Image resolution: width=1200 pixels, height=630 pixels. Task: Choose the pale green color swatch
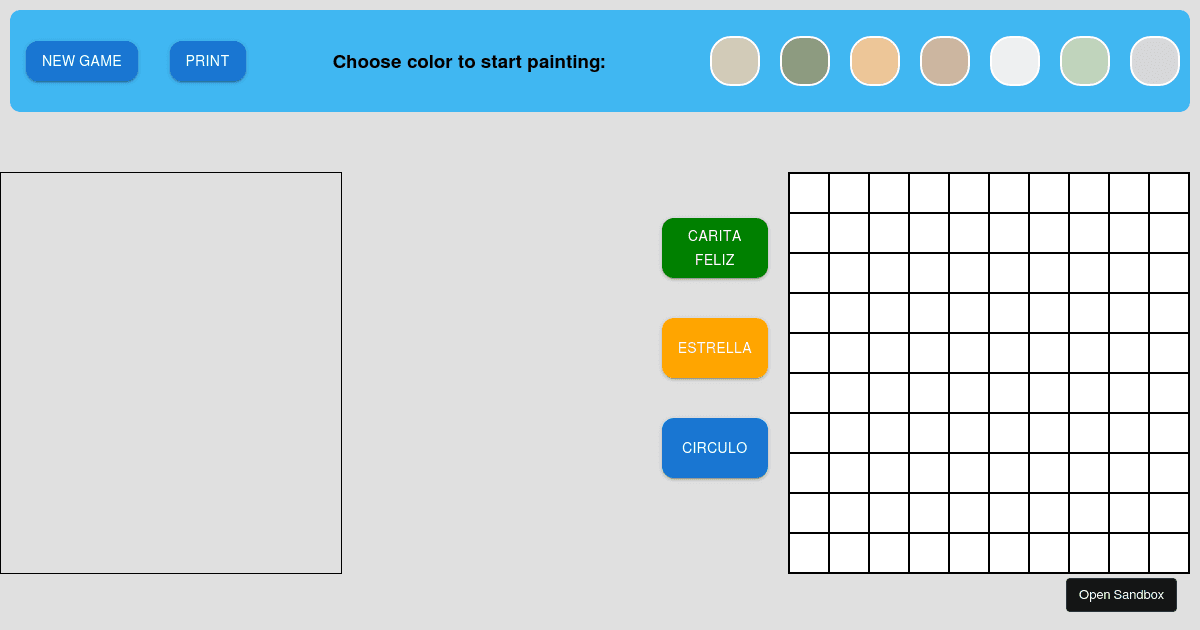[1085, 61]
